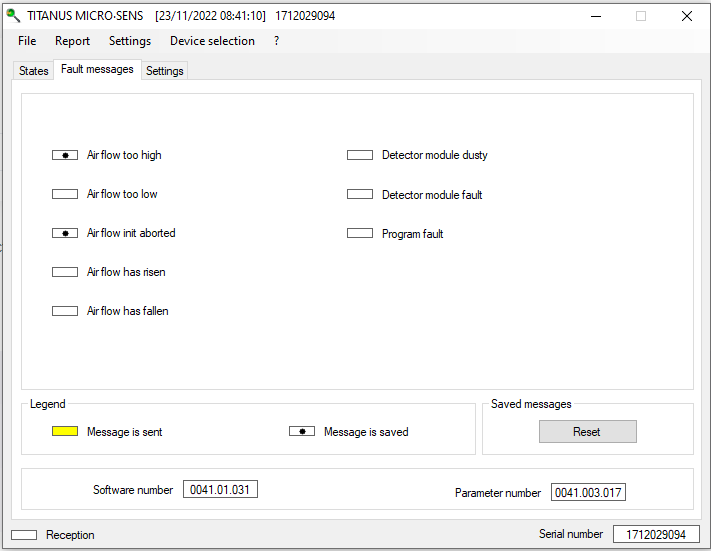Click the 'Saved messages' group title
This screenshot has height=551, width=711.
[x=531, y=404]
